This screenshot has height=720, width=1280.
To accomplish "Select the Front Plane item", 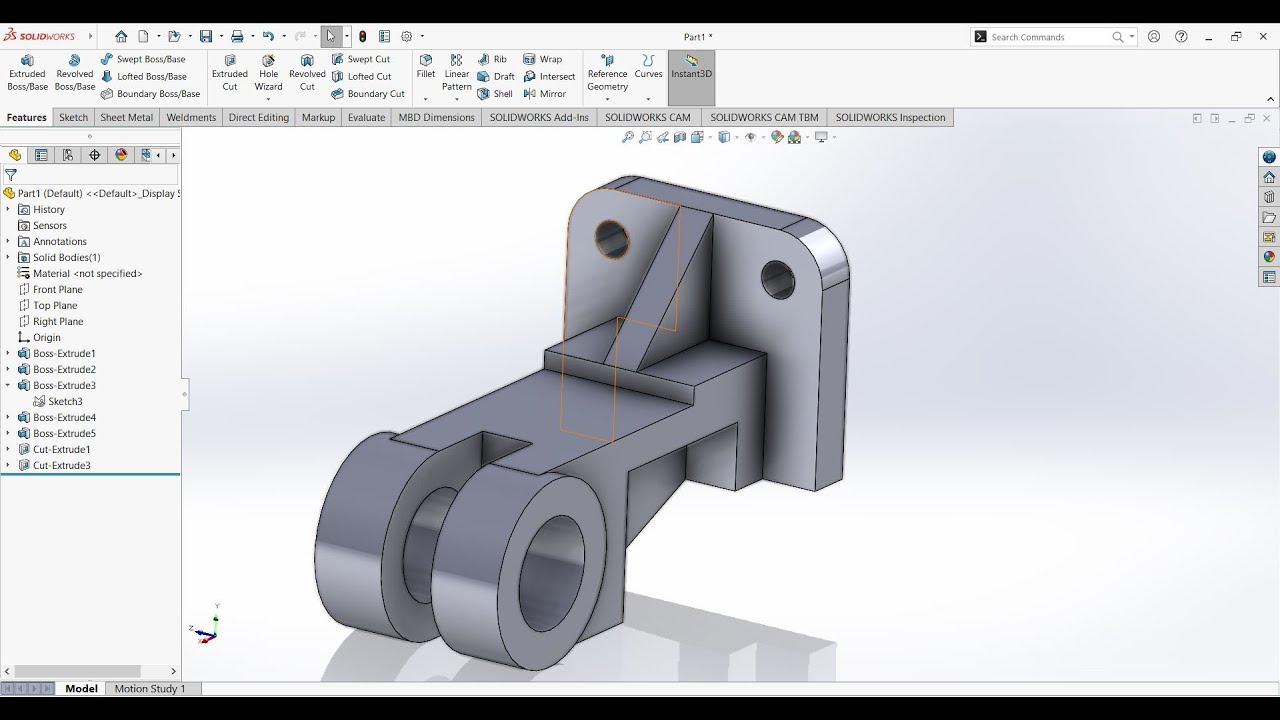I will (57, 289).
